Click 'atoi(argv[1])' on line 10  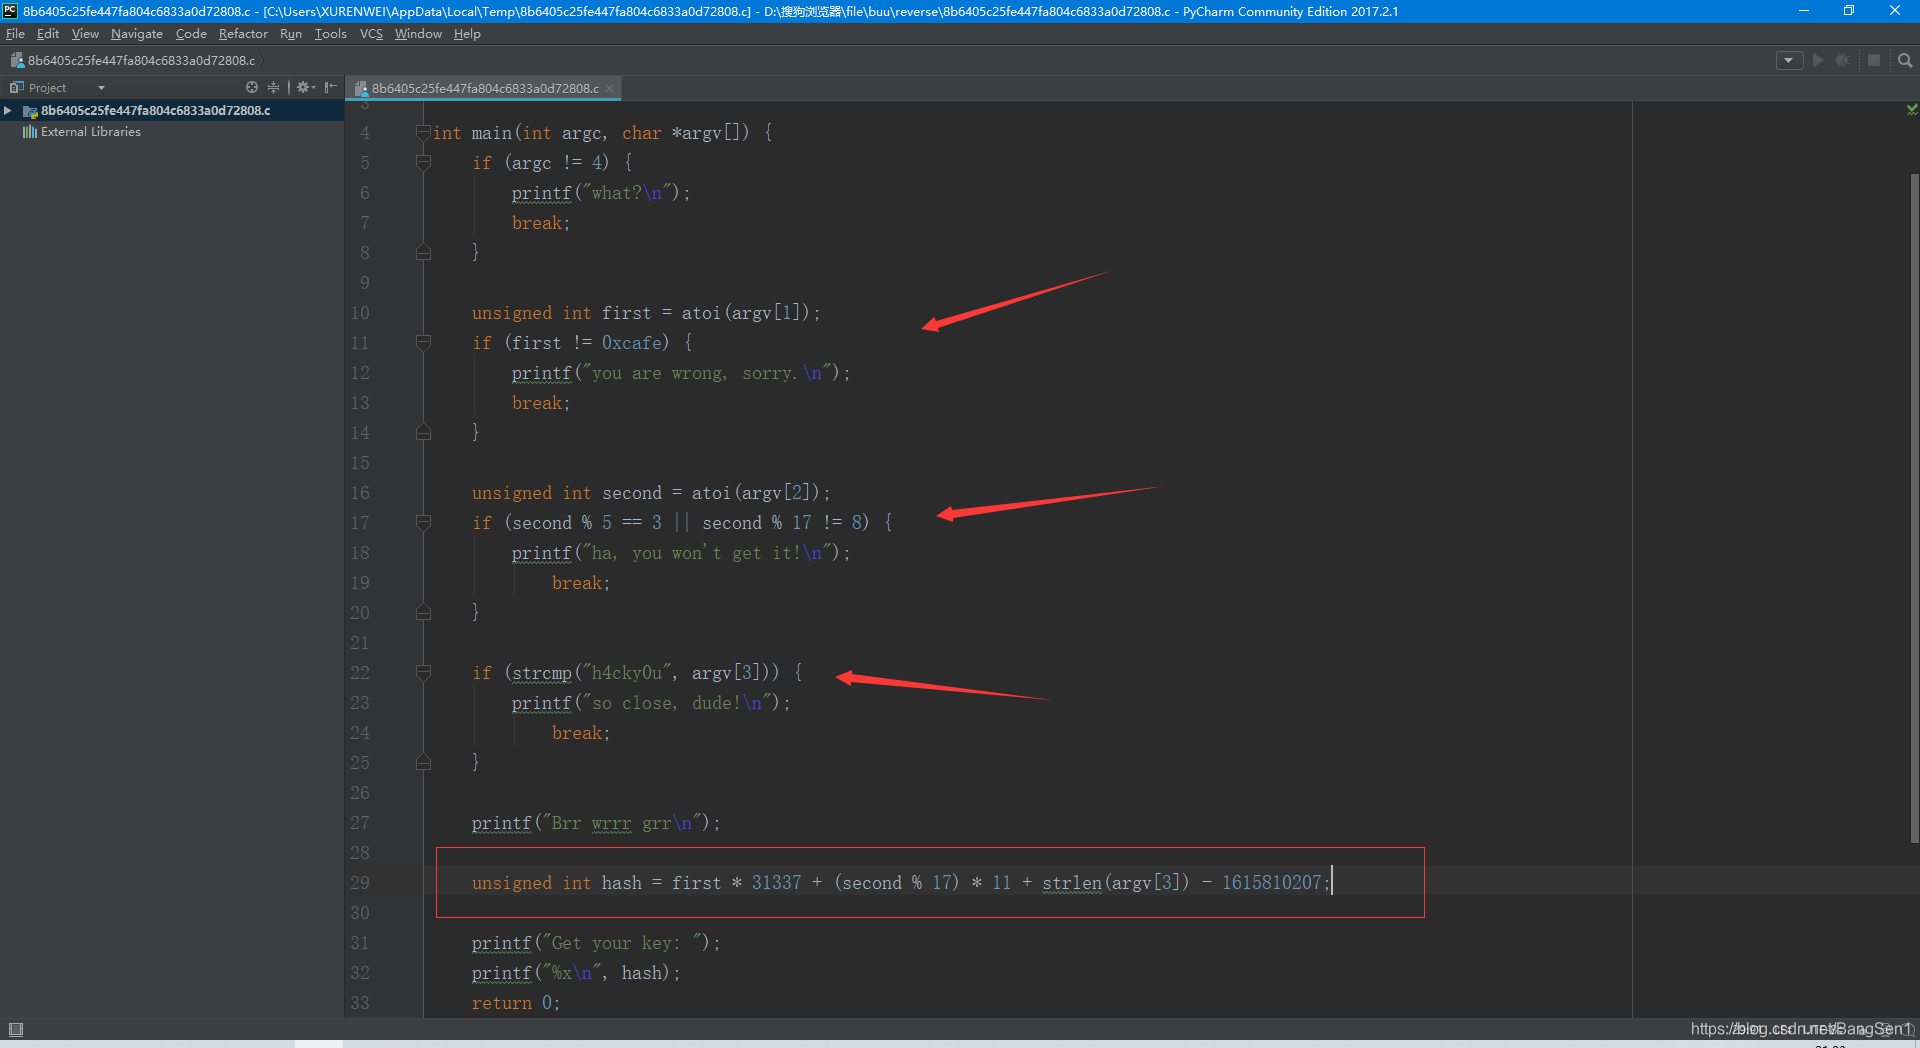tap(745, 313)
